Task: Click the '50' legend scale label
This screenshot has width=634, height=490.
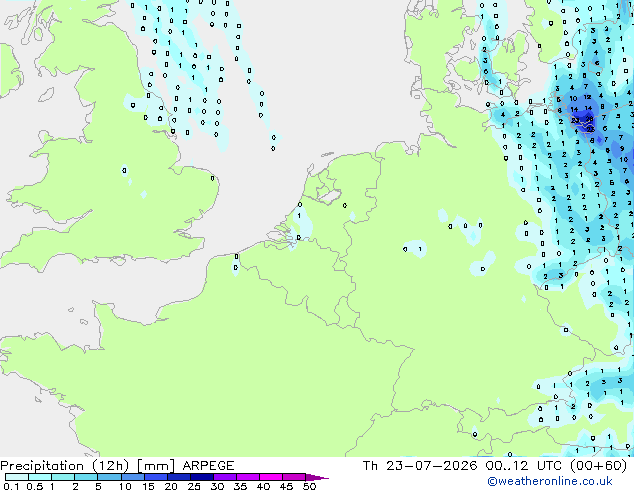Action: 309,486
